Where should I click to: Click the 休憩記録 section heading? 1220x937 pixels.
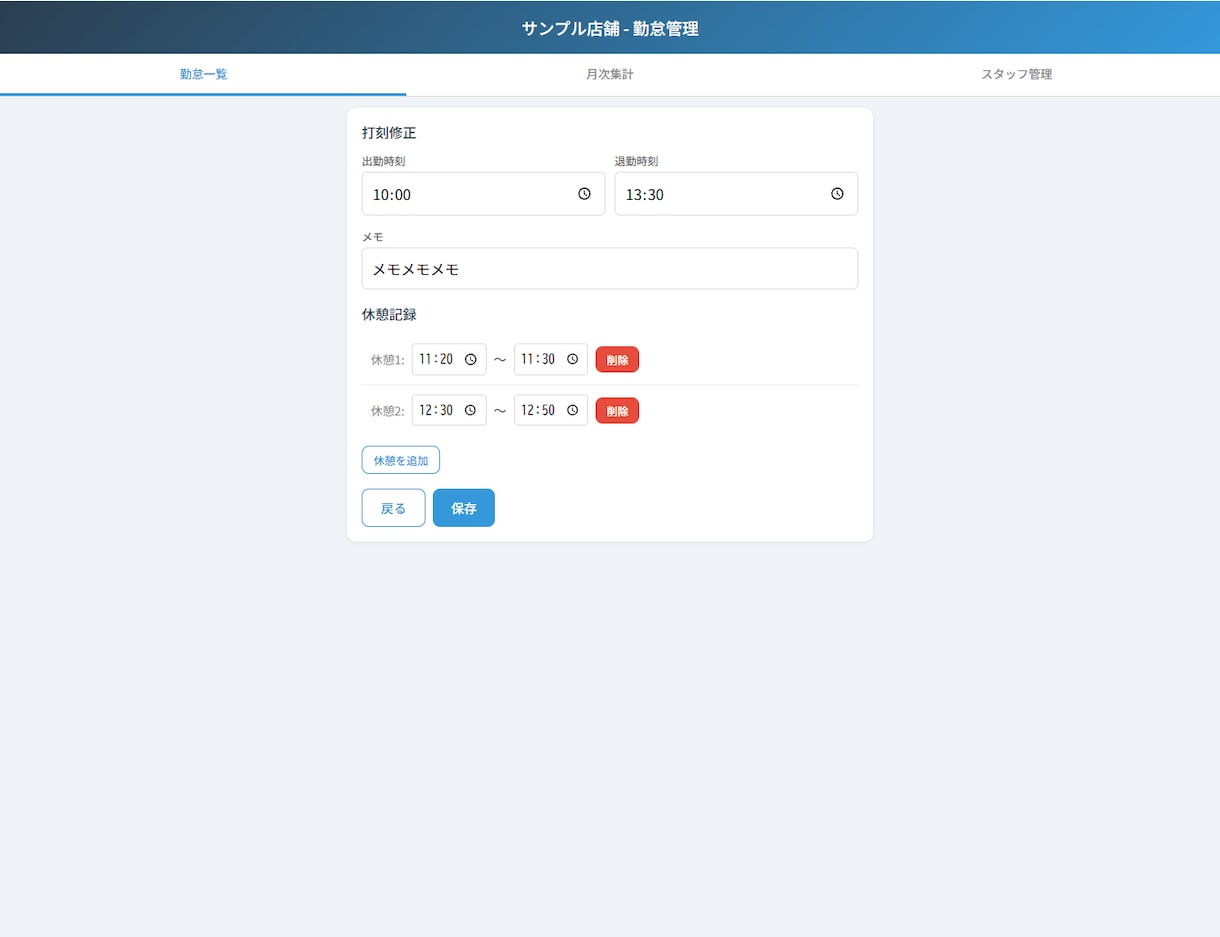(x=389, y=314)
